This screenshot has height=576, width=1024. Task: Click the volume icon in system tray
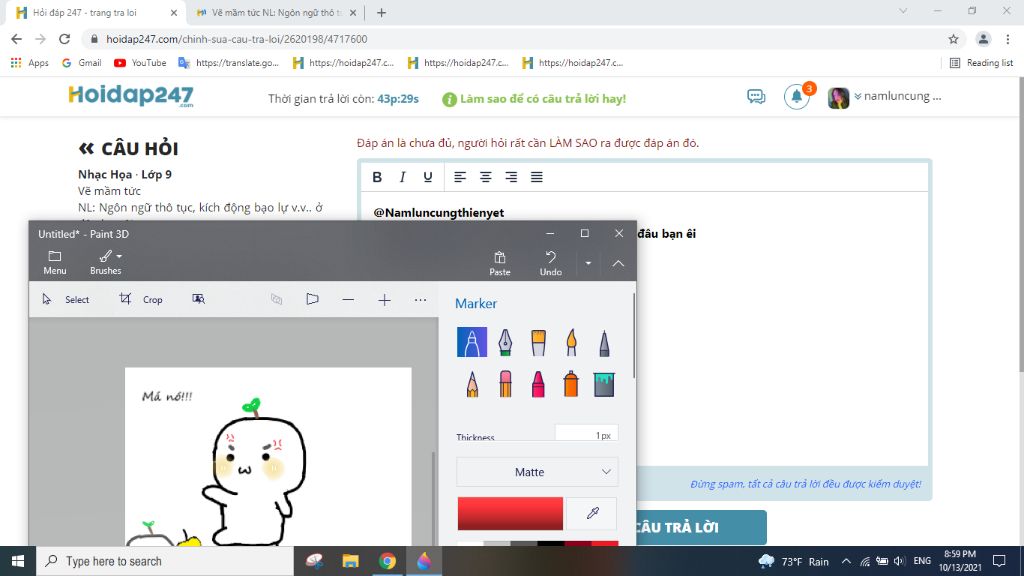(899, 561)
